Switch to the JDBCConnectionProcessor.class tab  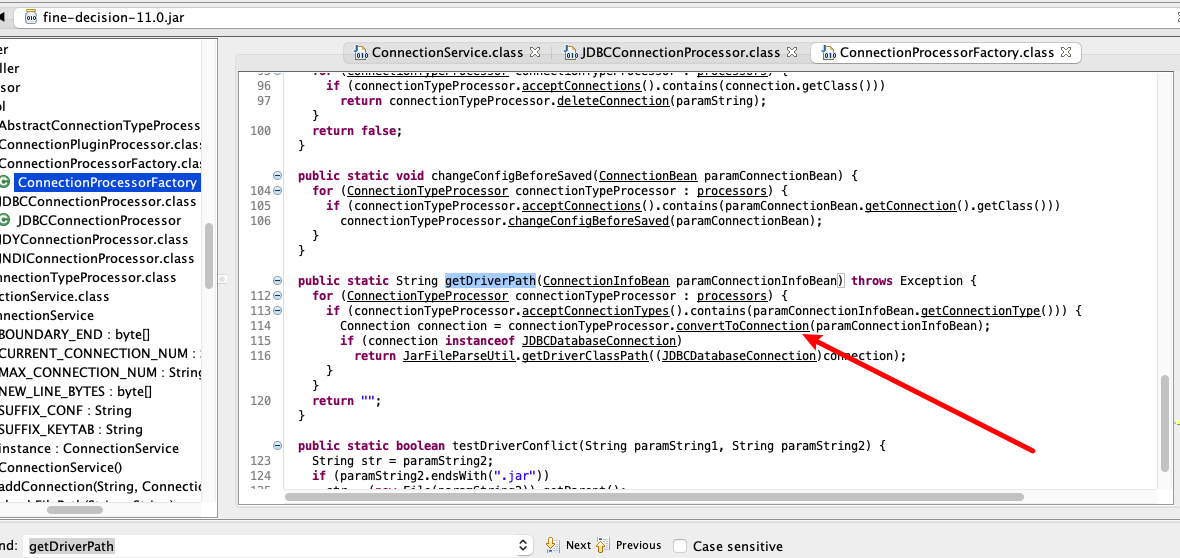coord(670,52)
